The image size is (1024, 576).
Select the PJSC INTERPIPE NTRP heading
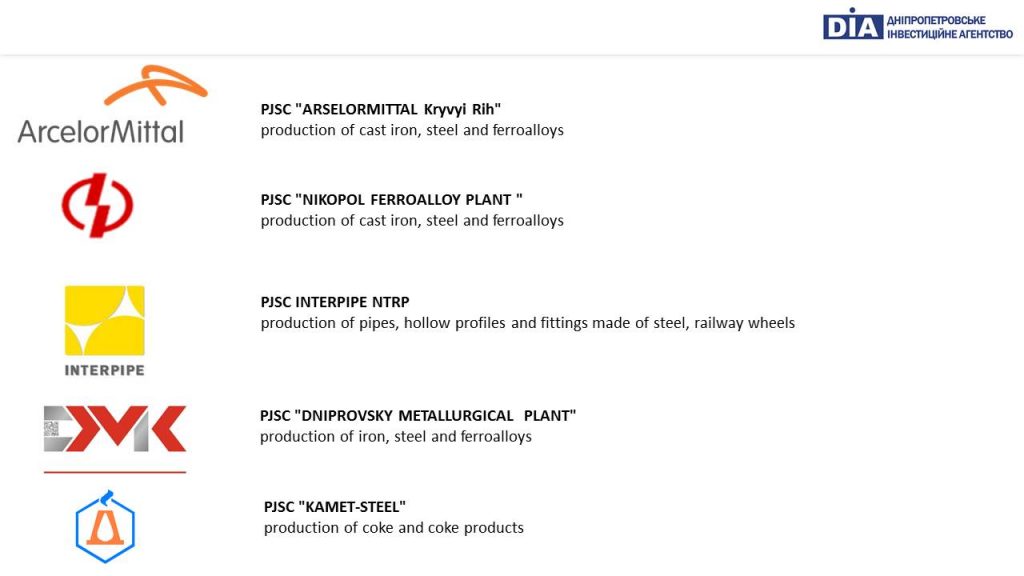point(335,302)
